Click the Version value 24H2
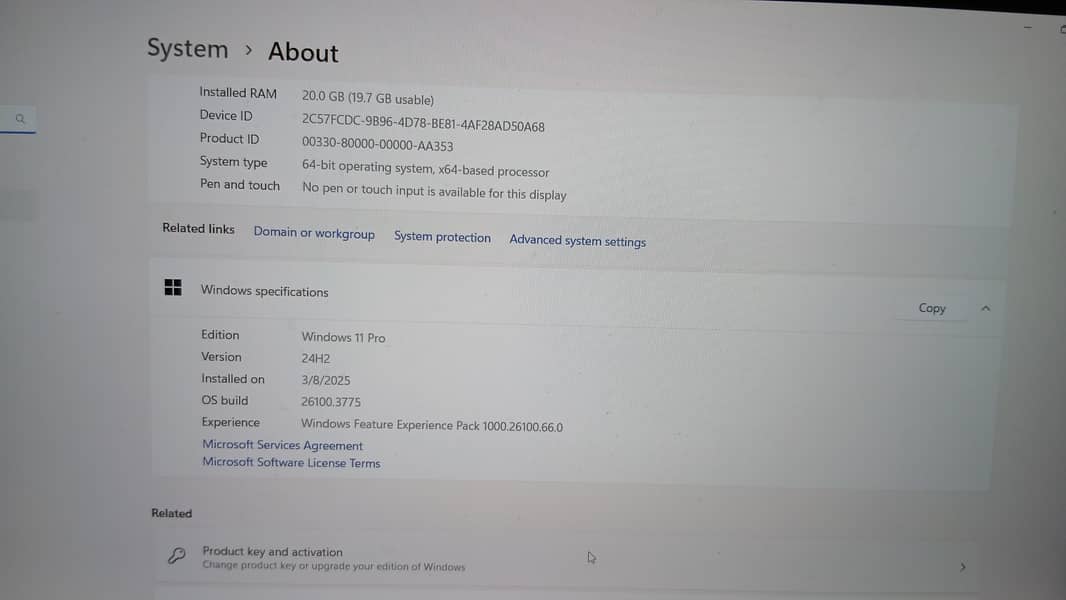Screen dimensions: 1066x600 315,358
